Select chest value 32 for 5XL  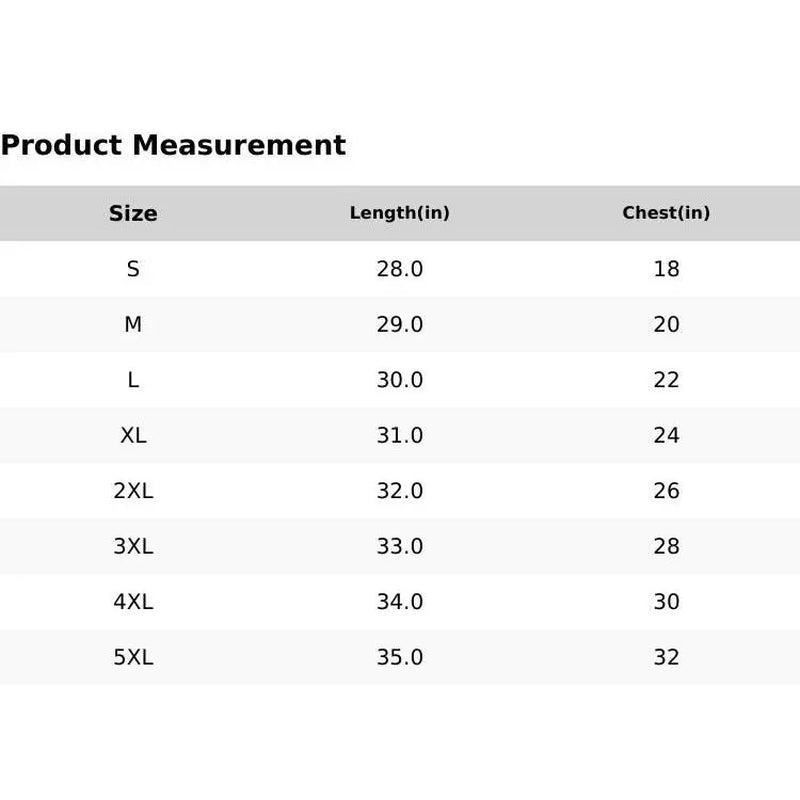pos(666,657)
